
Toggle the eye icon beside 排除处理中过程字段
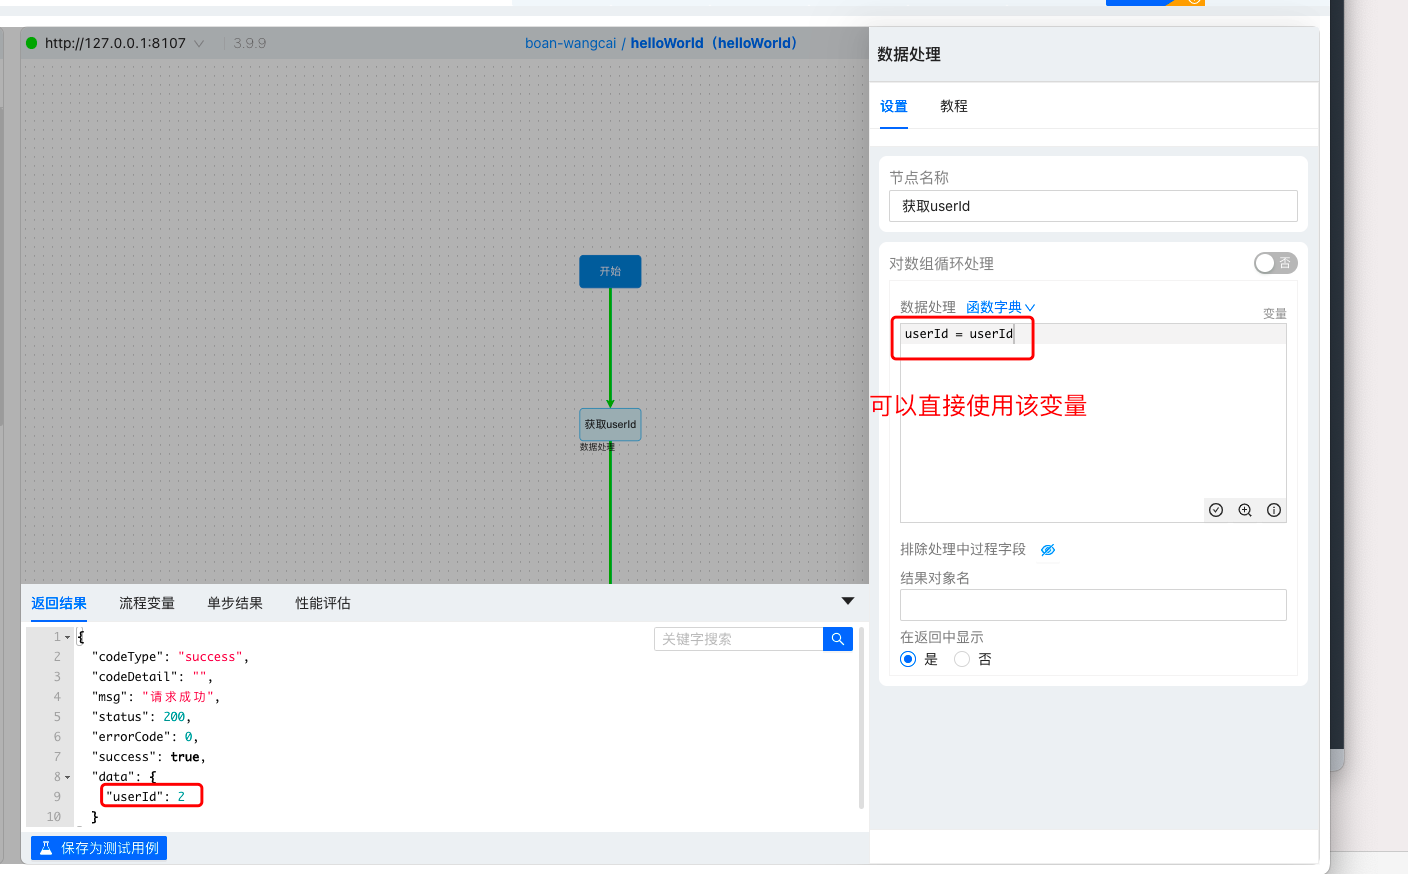1048,550
